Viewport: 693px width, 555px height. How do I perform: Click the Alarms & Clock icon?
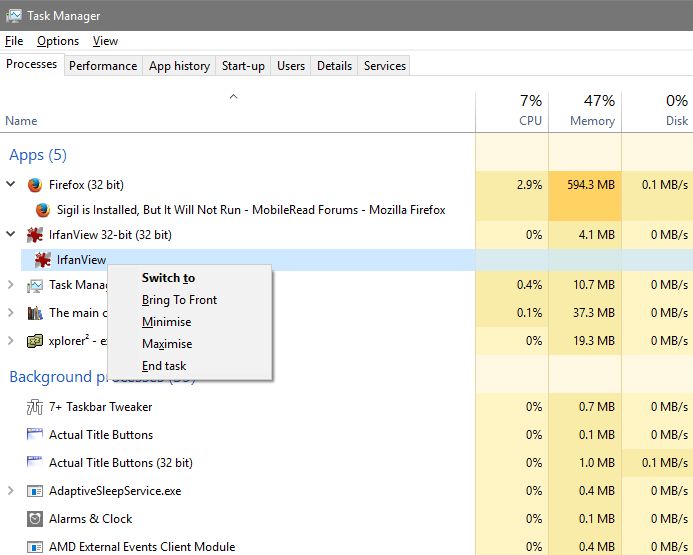(x=34, y=519)
